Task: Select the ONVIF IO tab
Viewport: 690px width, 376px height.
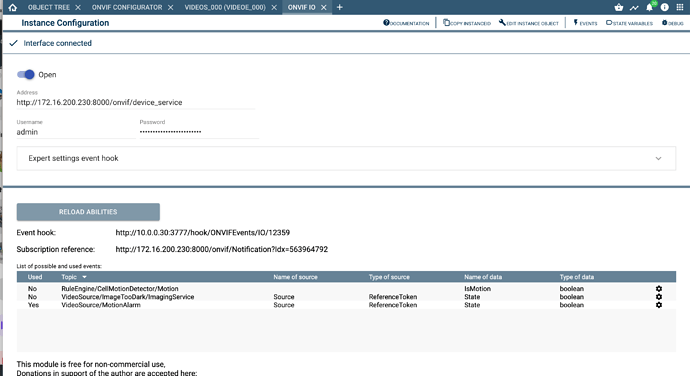Action: click(x=301, y=7)
